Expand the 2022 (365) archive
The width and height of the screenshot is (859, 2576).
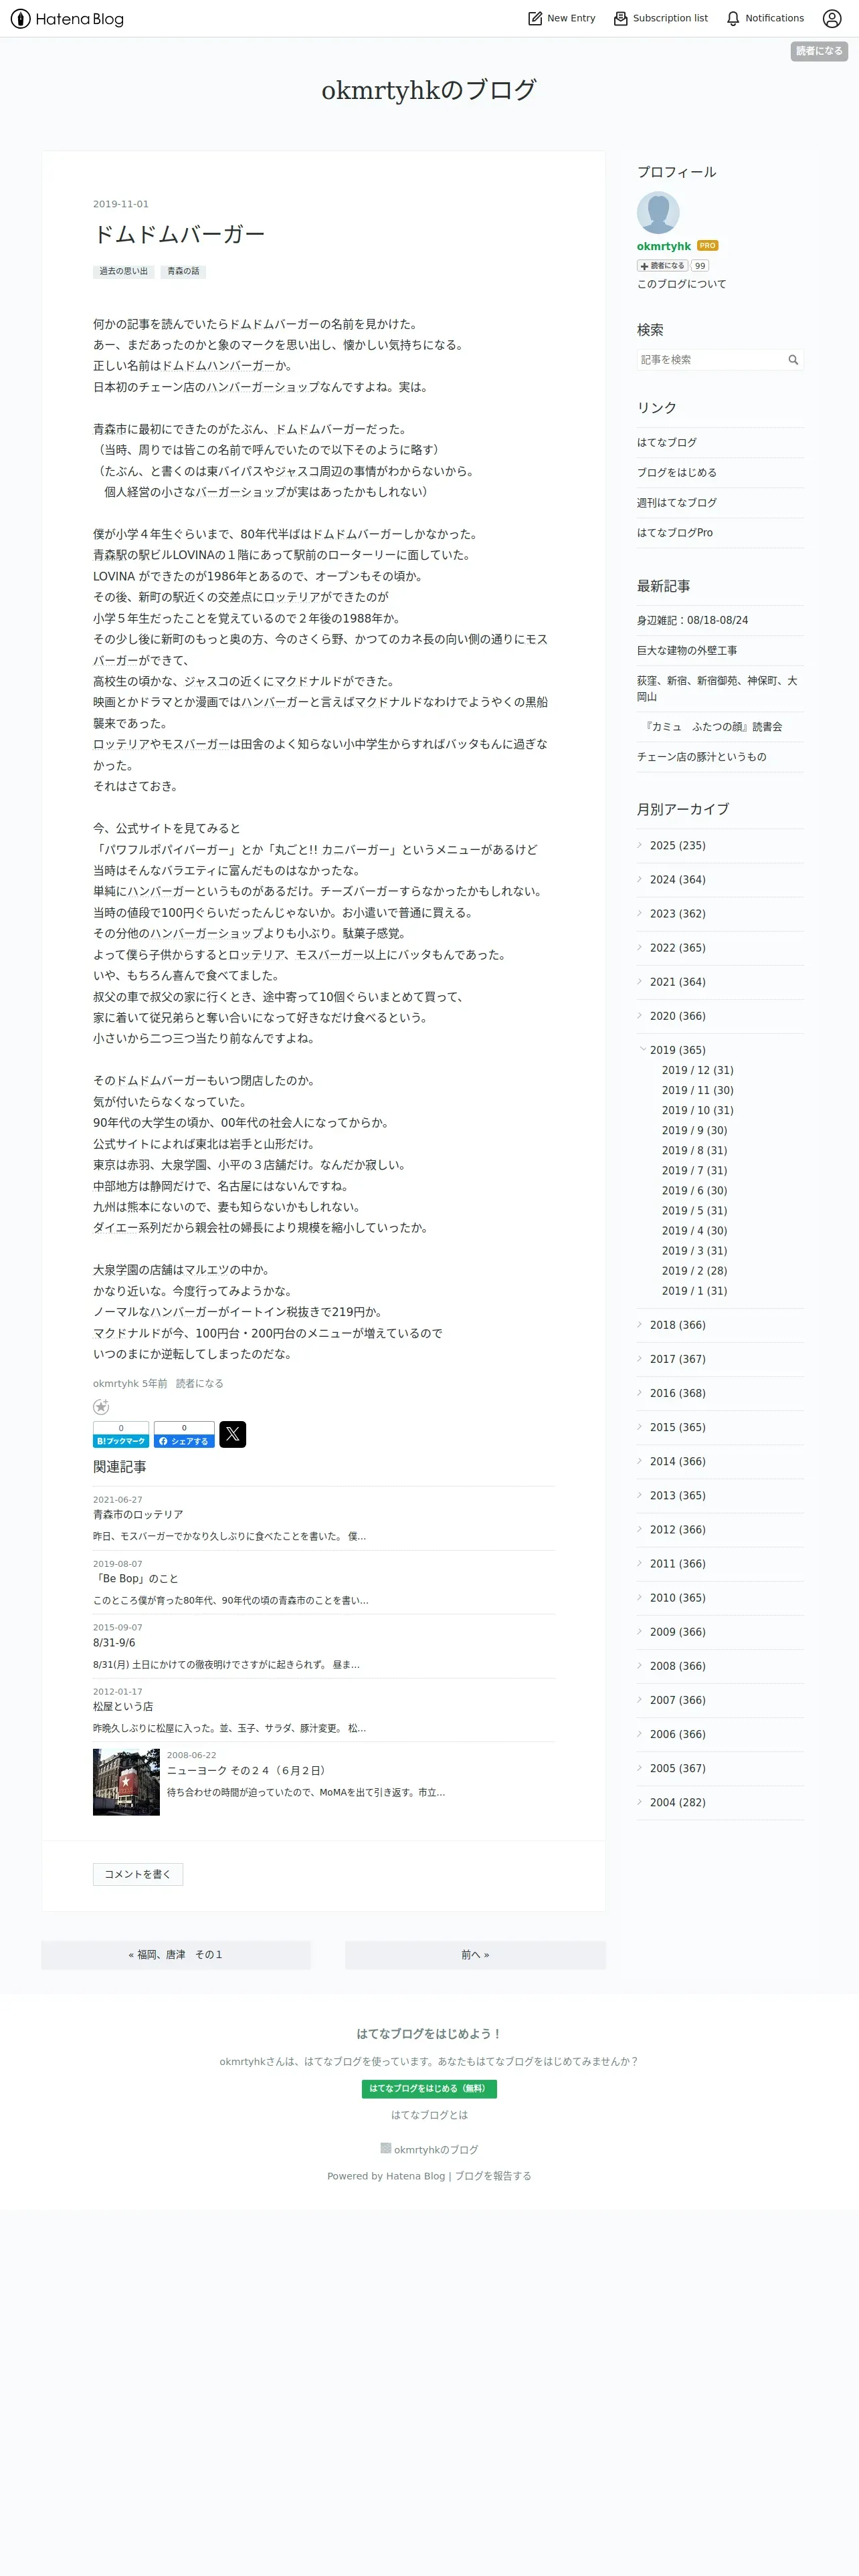pyautogui.click(x=640, y=947)
